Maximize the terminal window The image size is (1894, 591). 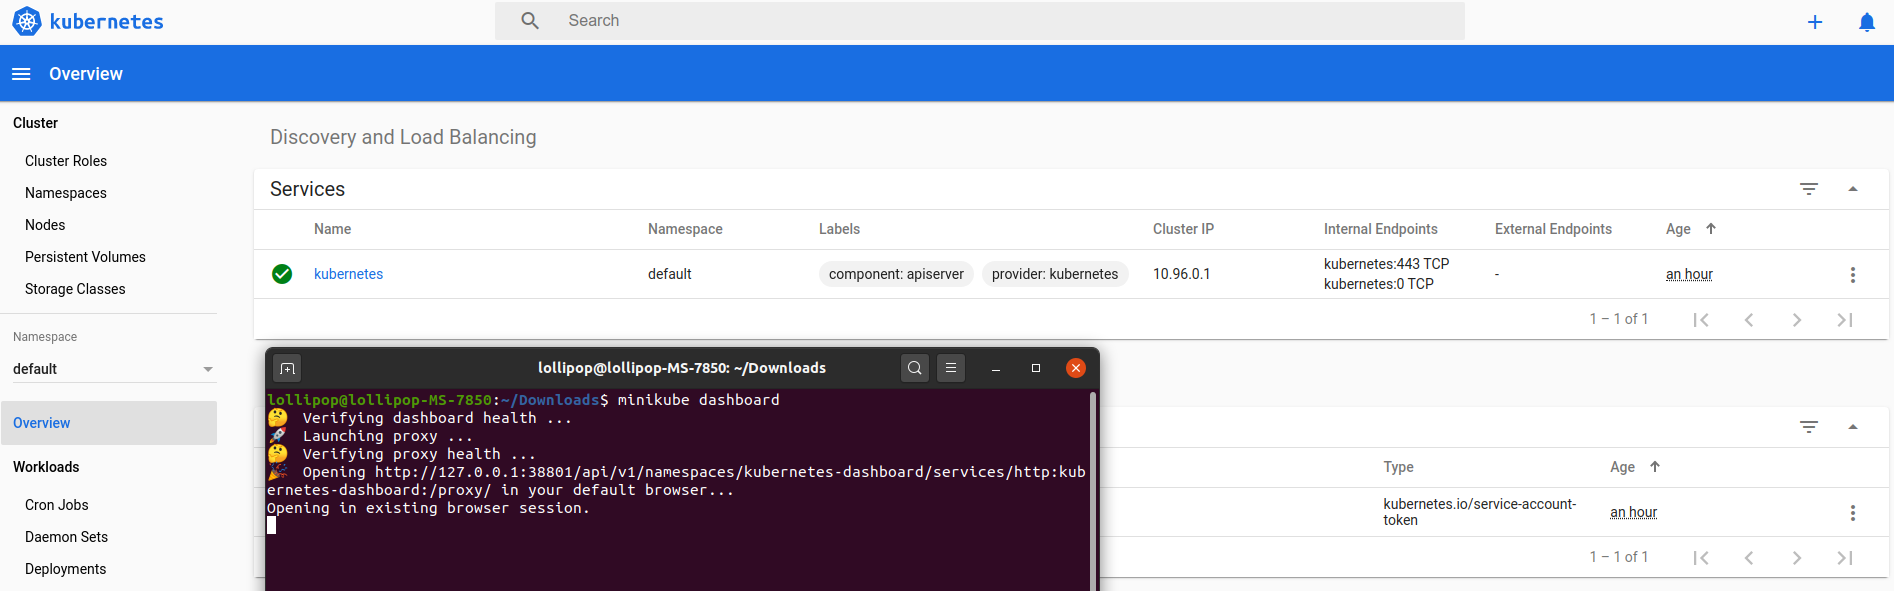point(1036,368)
